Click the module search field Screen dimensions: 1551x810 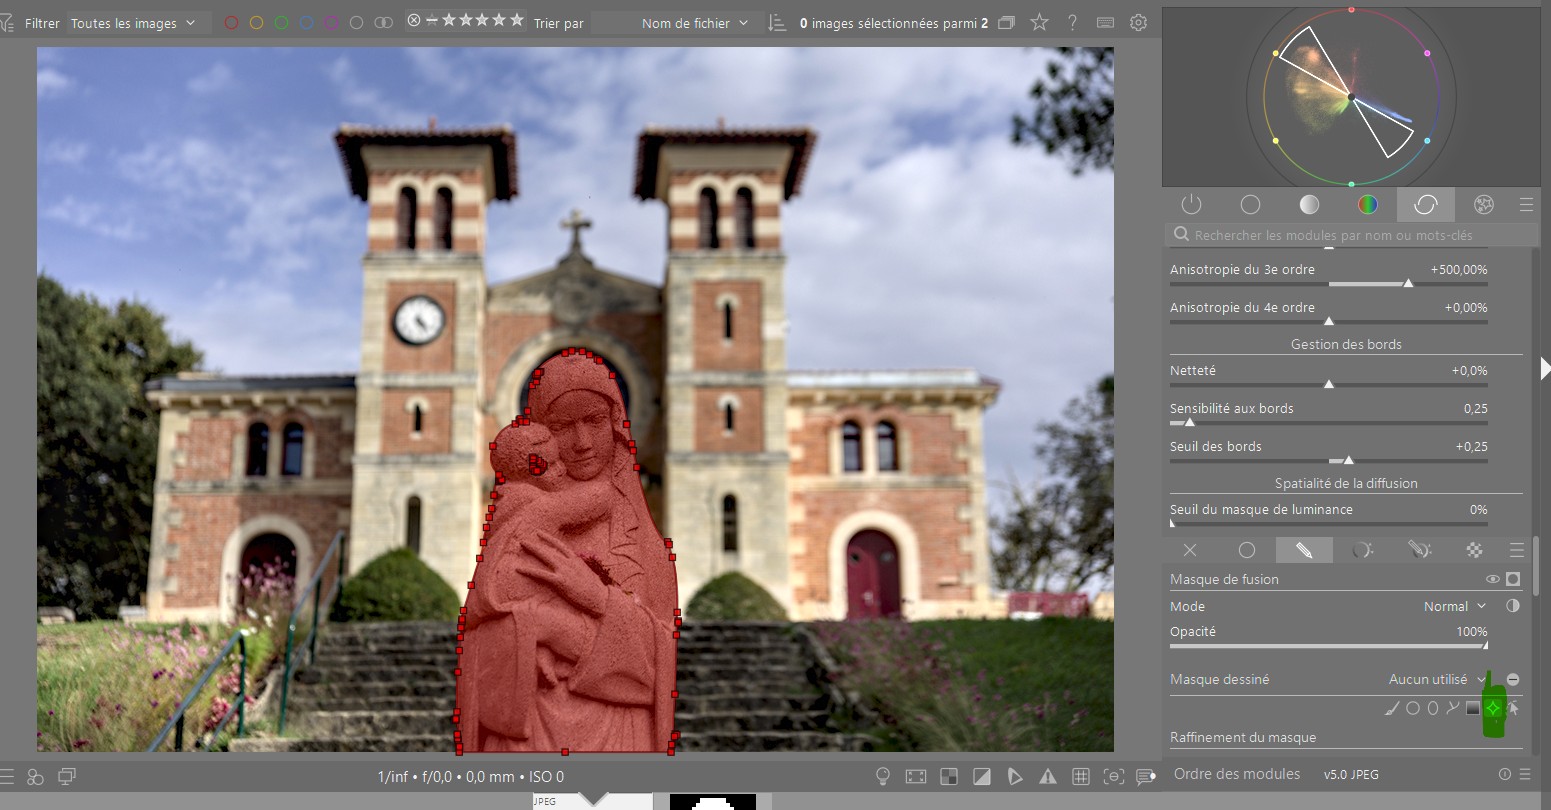(1352, 235)
